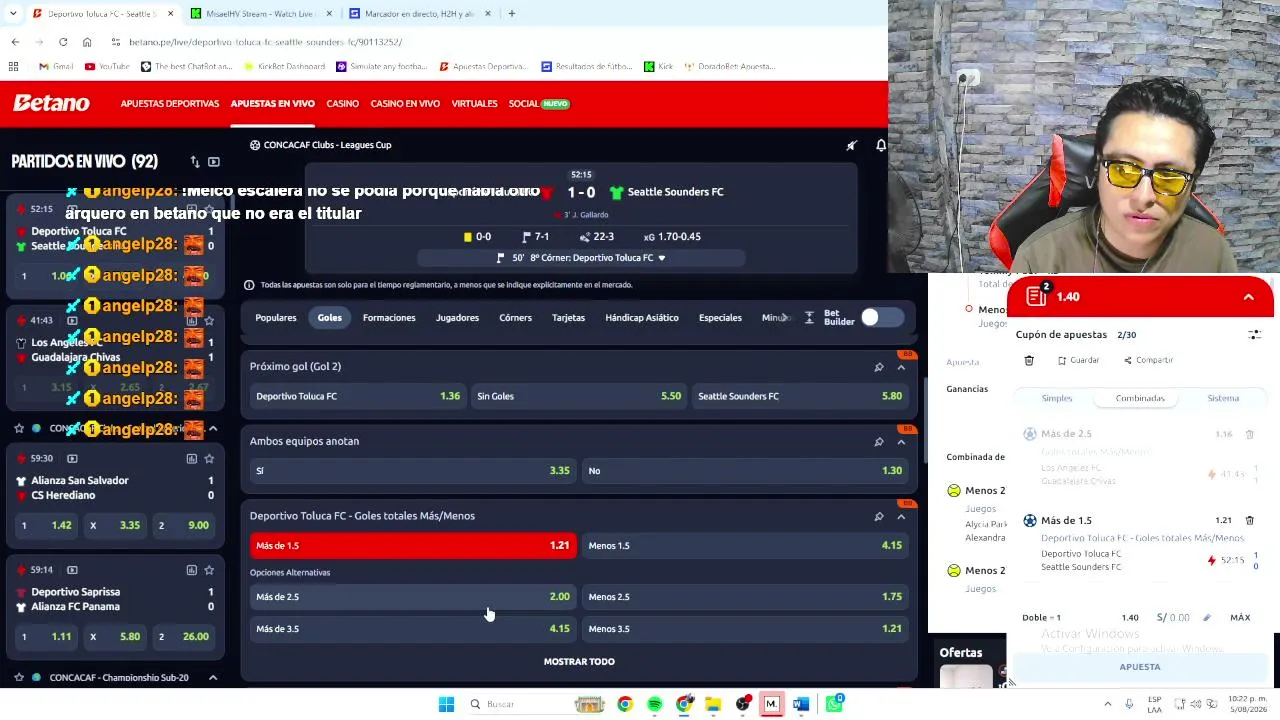Viewport: 1280px width, 720px height.
Task: Open bet slip settings sliders icon
Action: point(1254,335)
